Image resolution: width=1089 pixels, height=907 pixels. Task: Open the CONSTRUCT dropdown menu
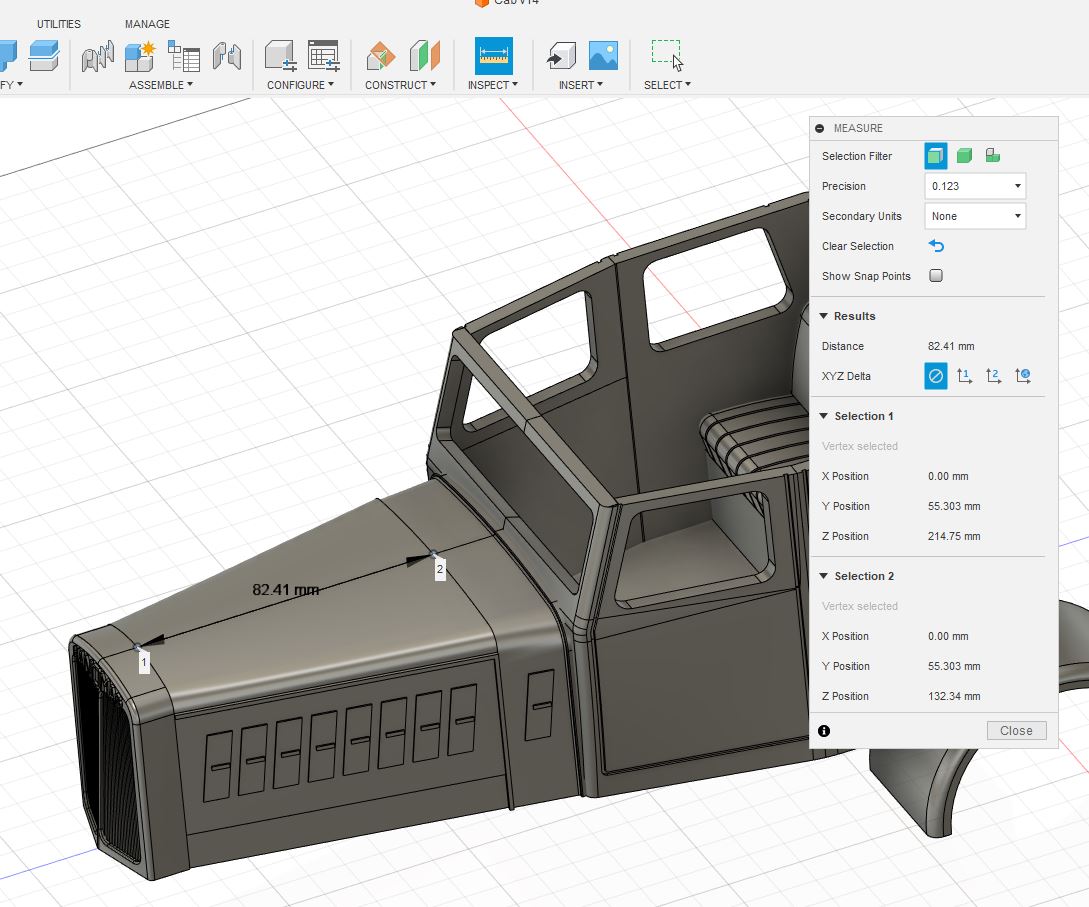(400, 85)
